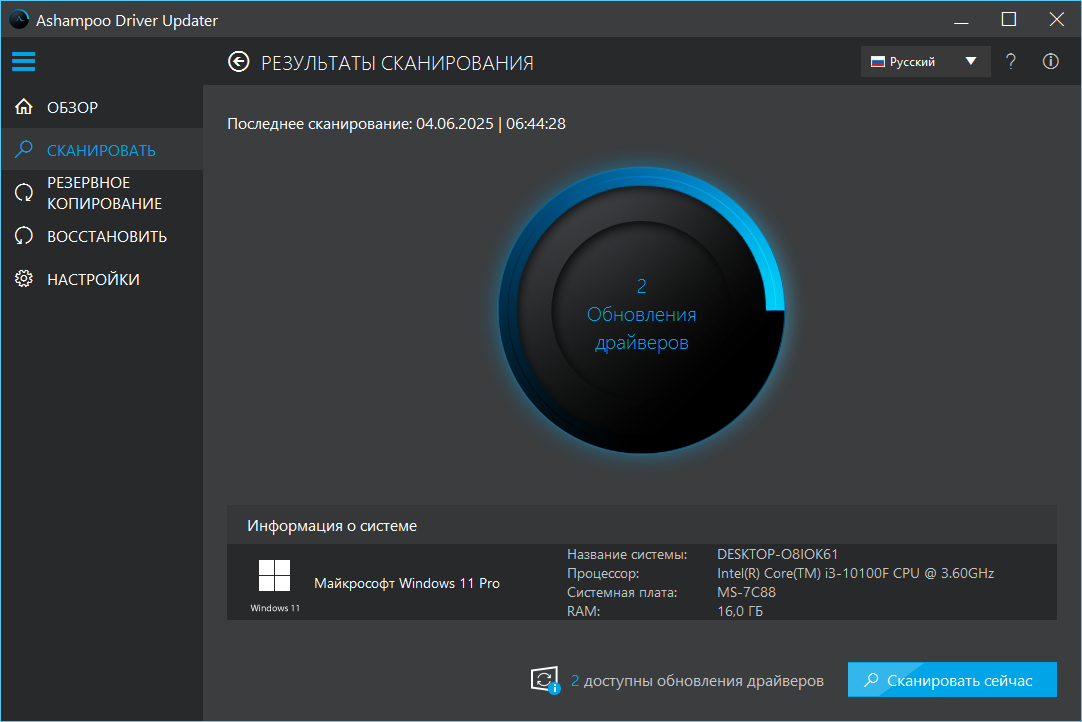This screenshot has width=1082, height=722.
Task: Open the help question mark icon
Action: (x=1010, y=61)
